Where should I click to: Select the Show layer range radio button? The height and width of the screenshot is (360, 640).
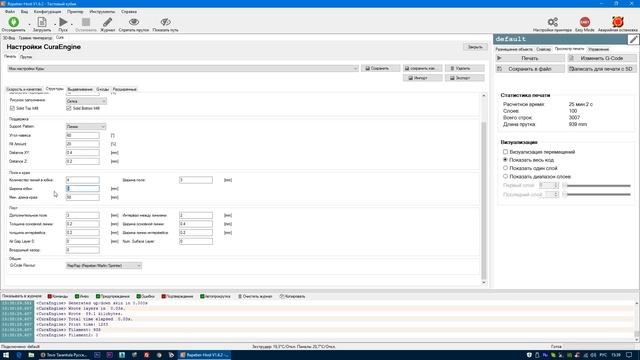(505, 176)
